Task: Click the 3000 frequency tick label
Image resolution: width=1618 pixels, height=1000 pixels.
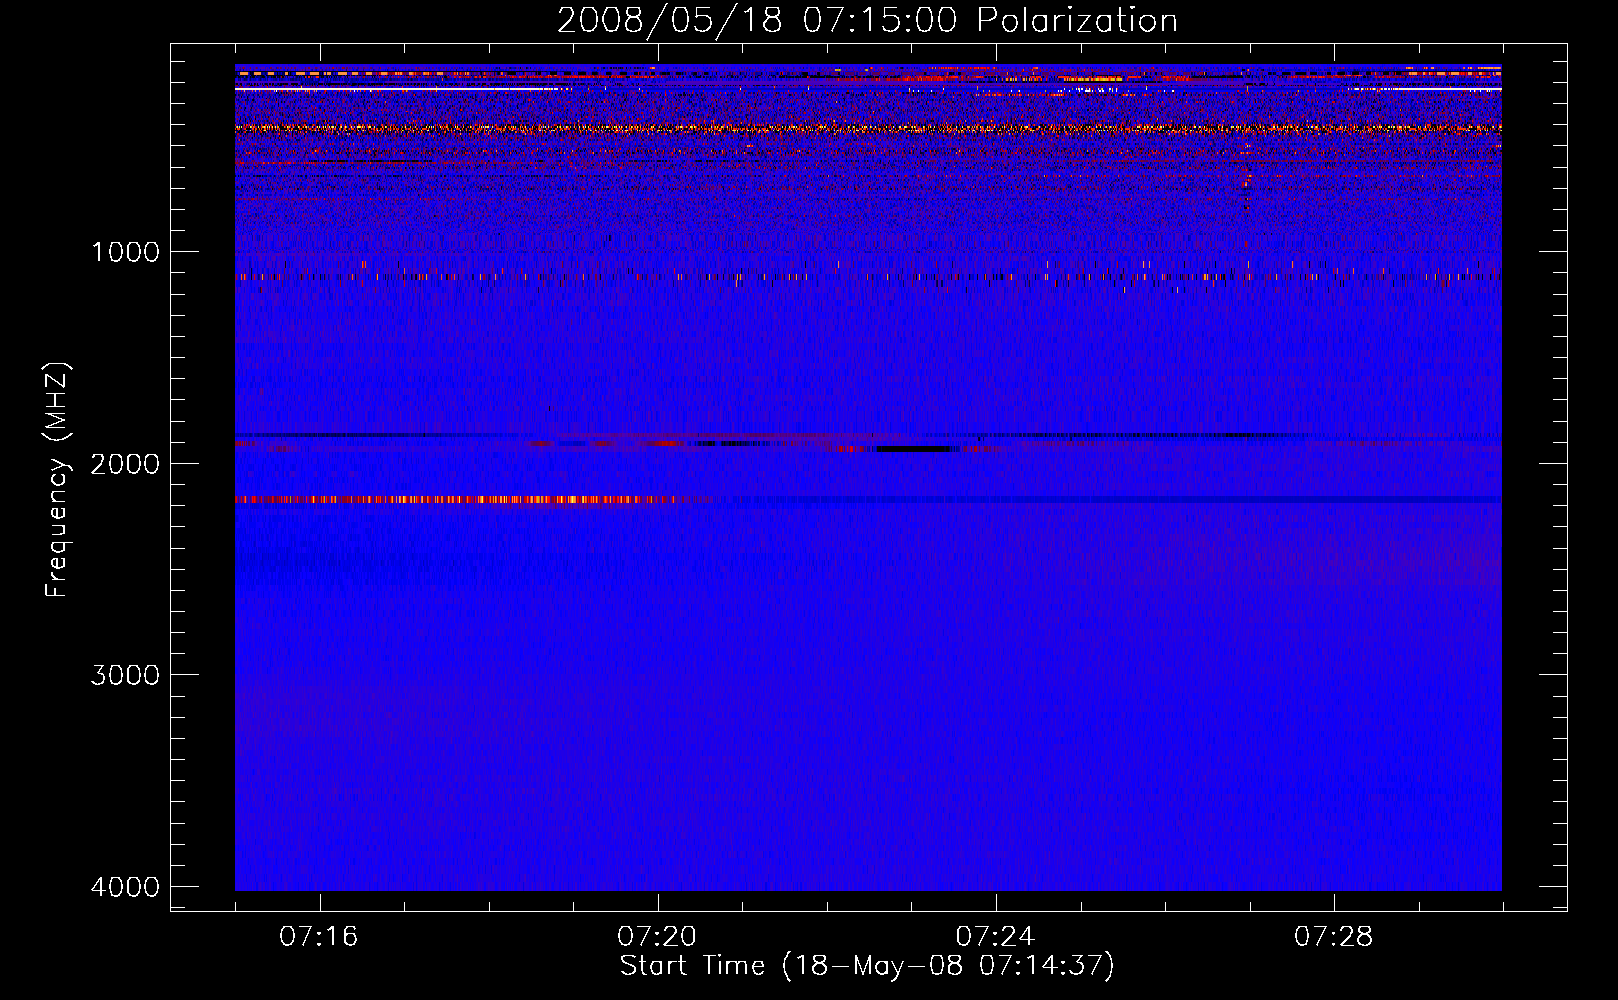Action: point(125,675)
